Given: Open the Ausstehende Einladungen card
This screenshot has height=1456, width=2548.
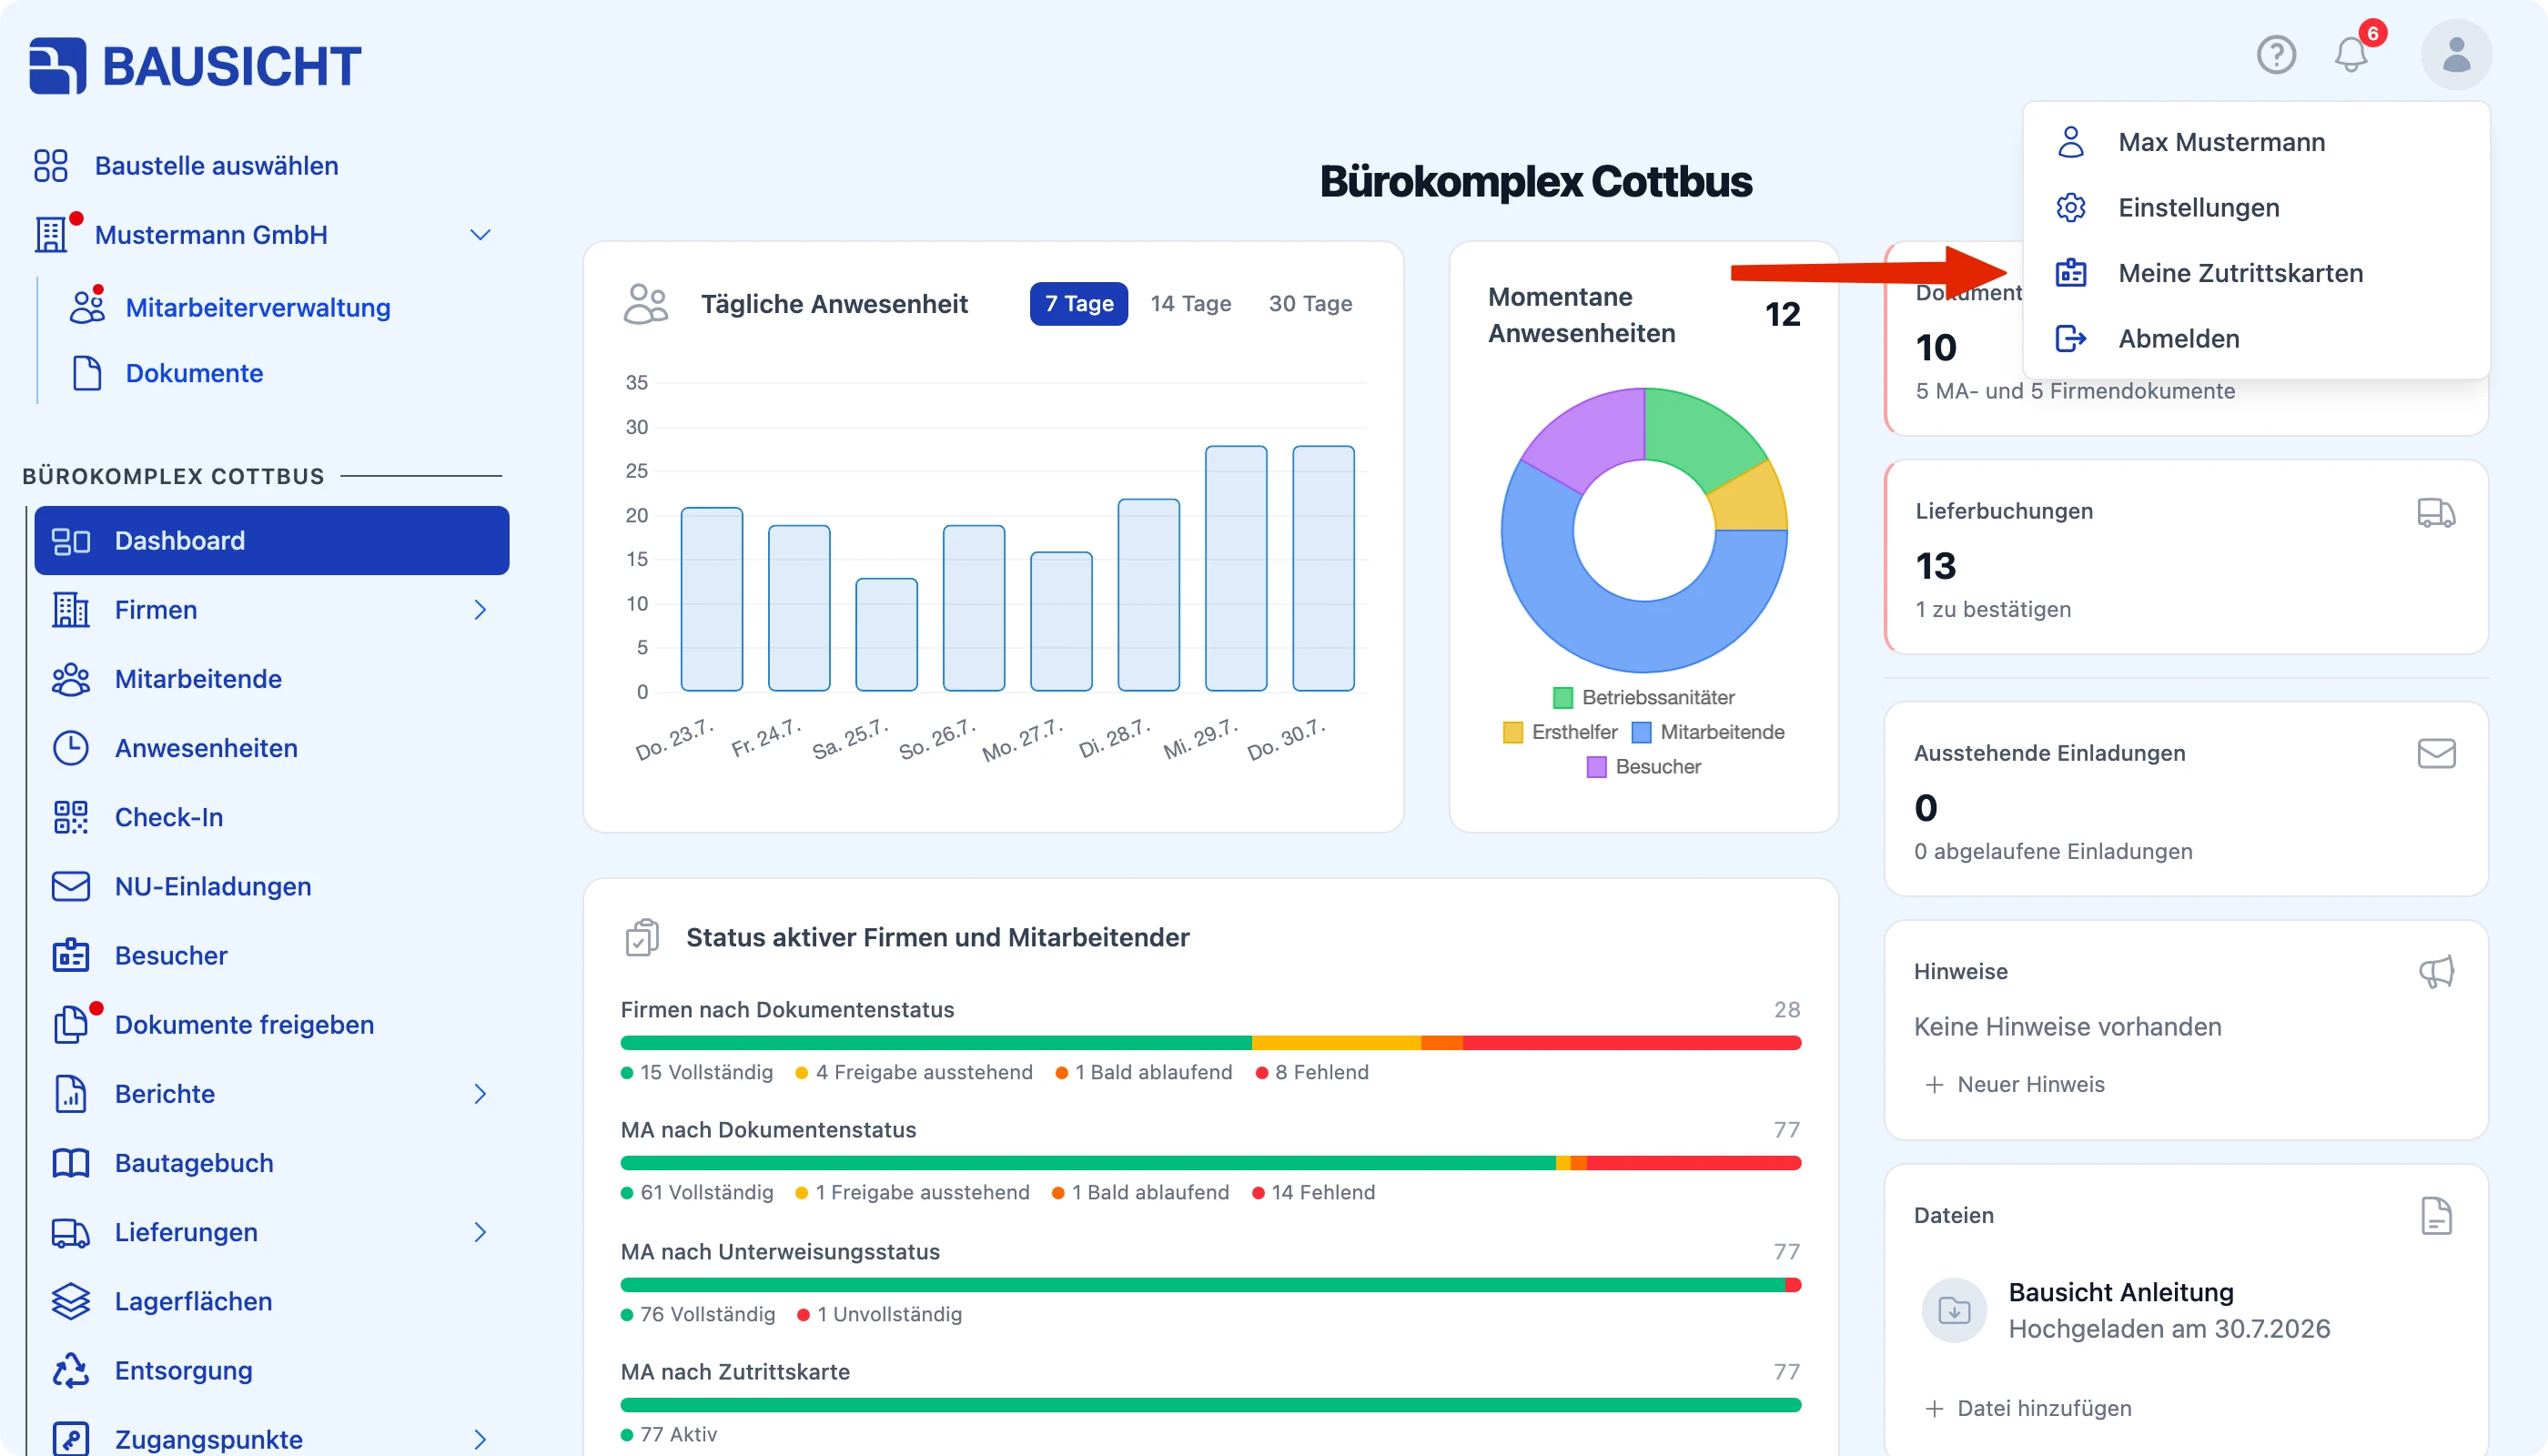Looking at the screenshot, I should (2186, 799).
